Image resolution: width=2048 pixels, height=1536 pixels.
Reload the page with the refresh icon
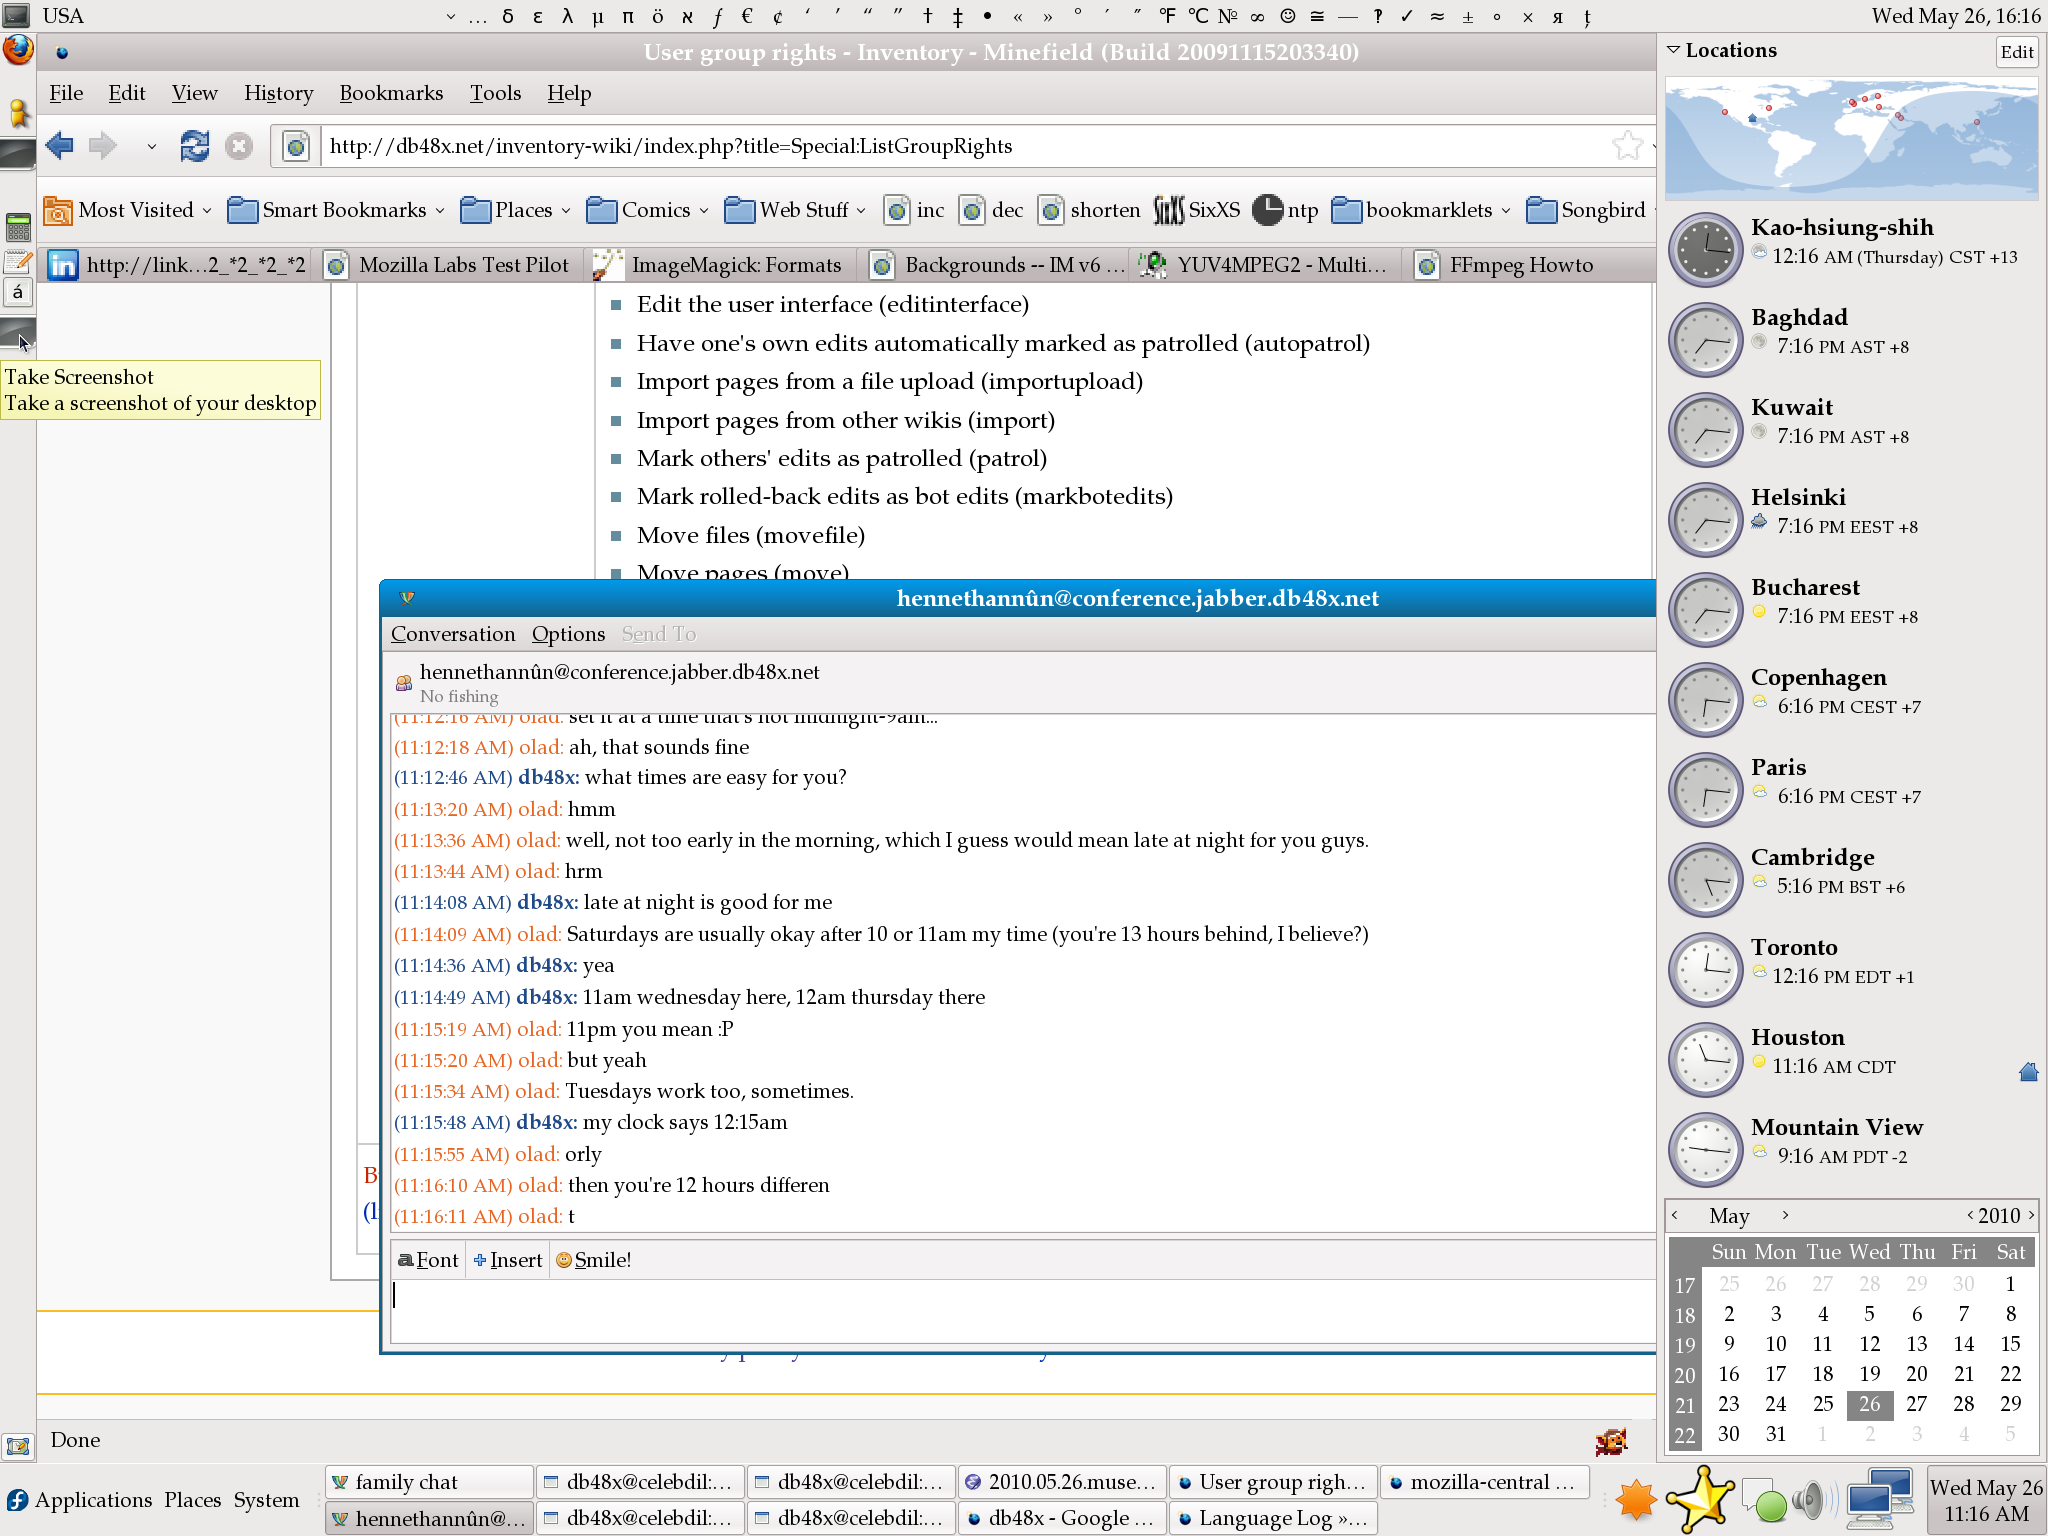194,146
